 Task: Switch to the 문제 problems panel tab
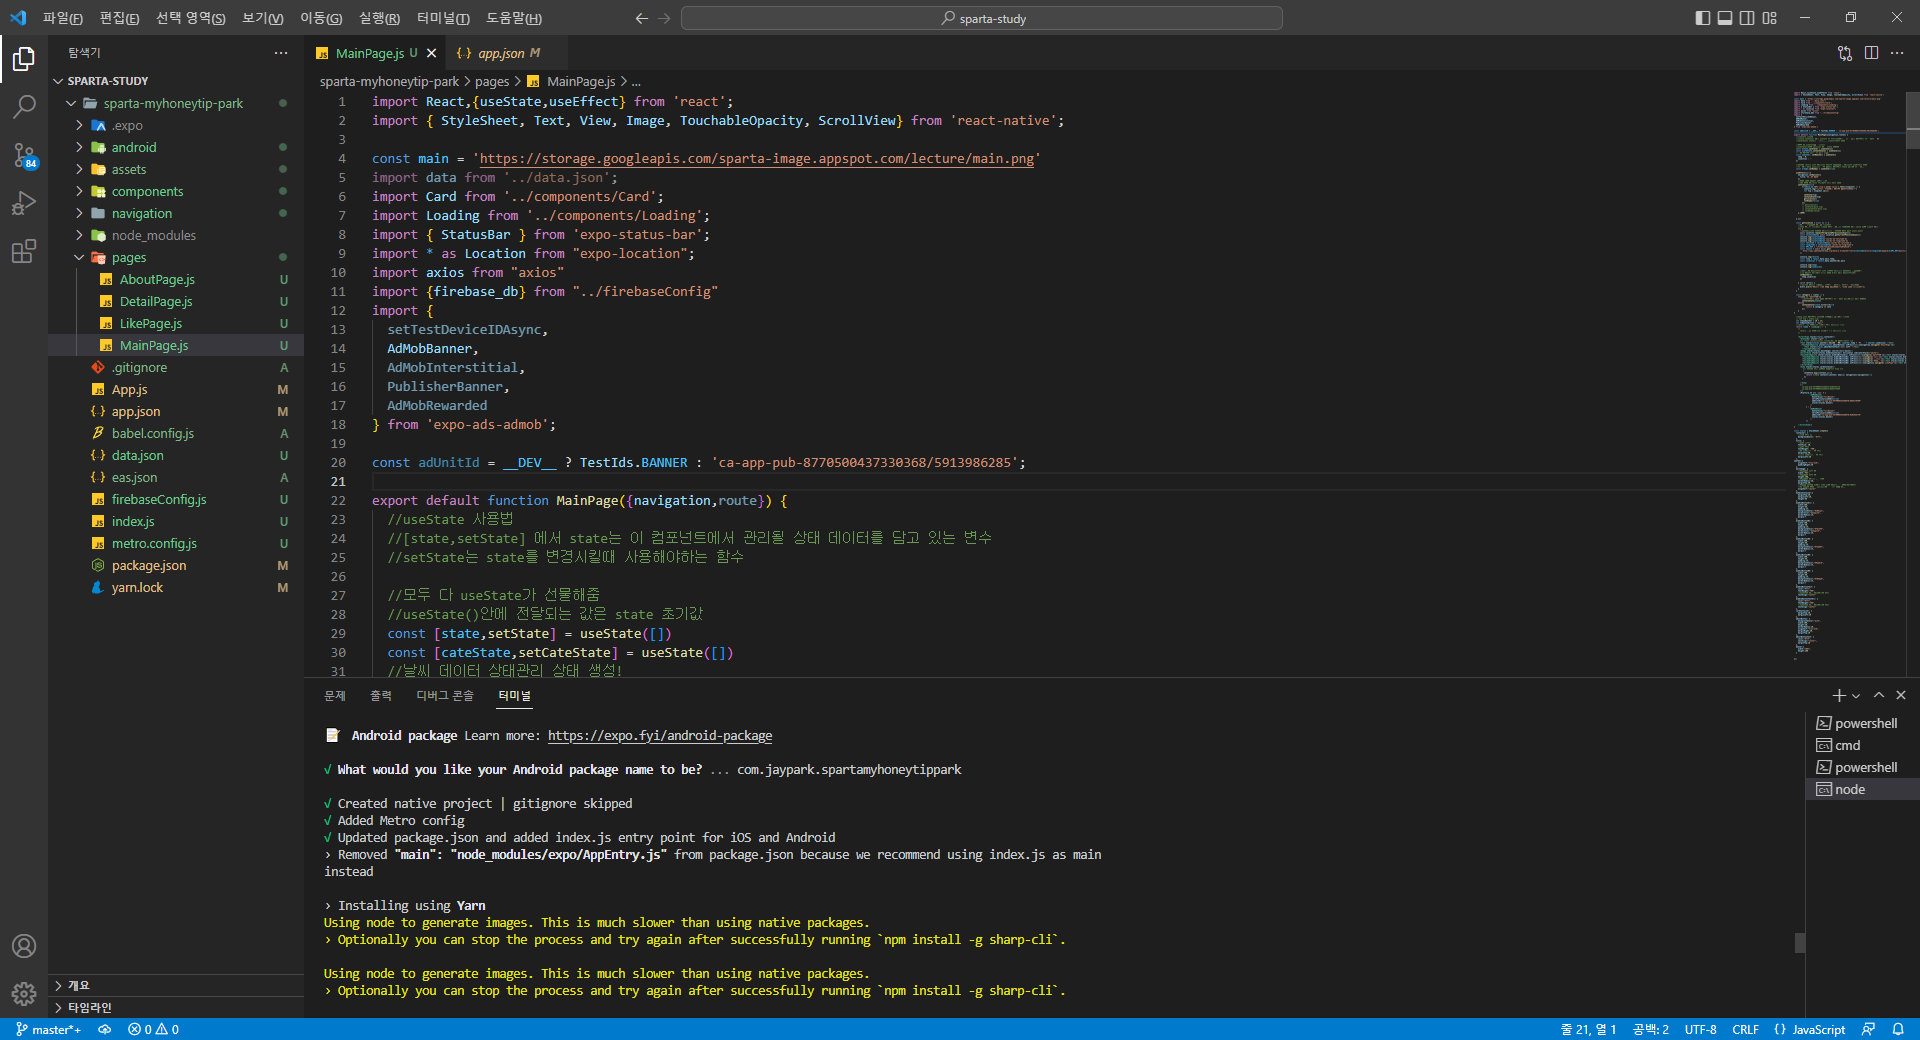pos(335,695)
